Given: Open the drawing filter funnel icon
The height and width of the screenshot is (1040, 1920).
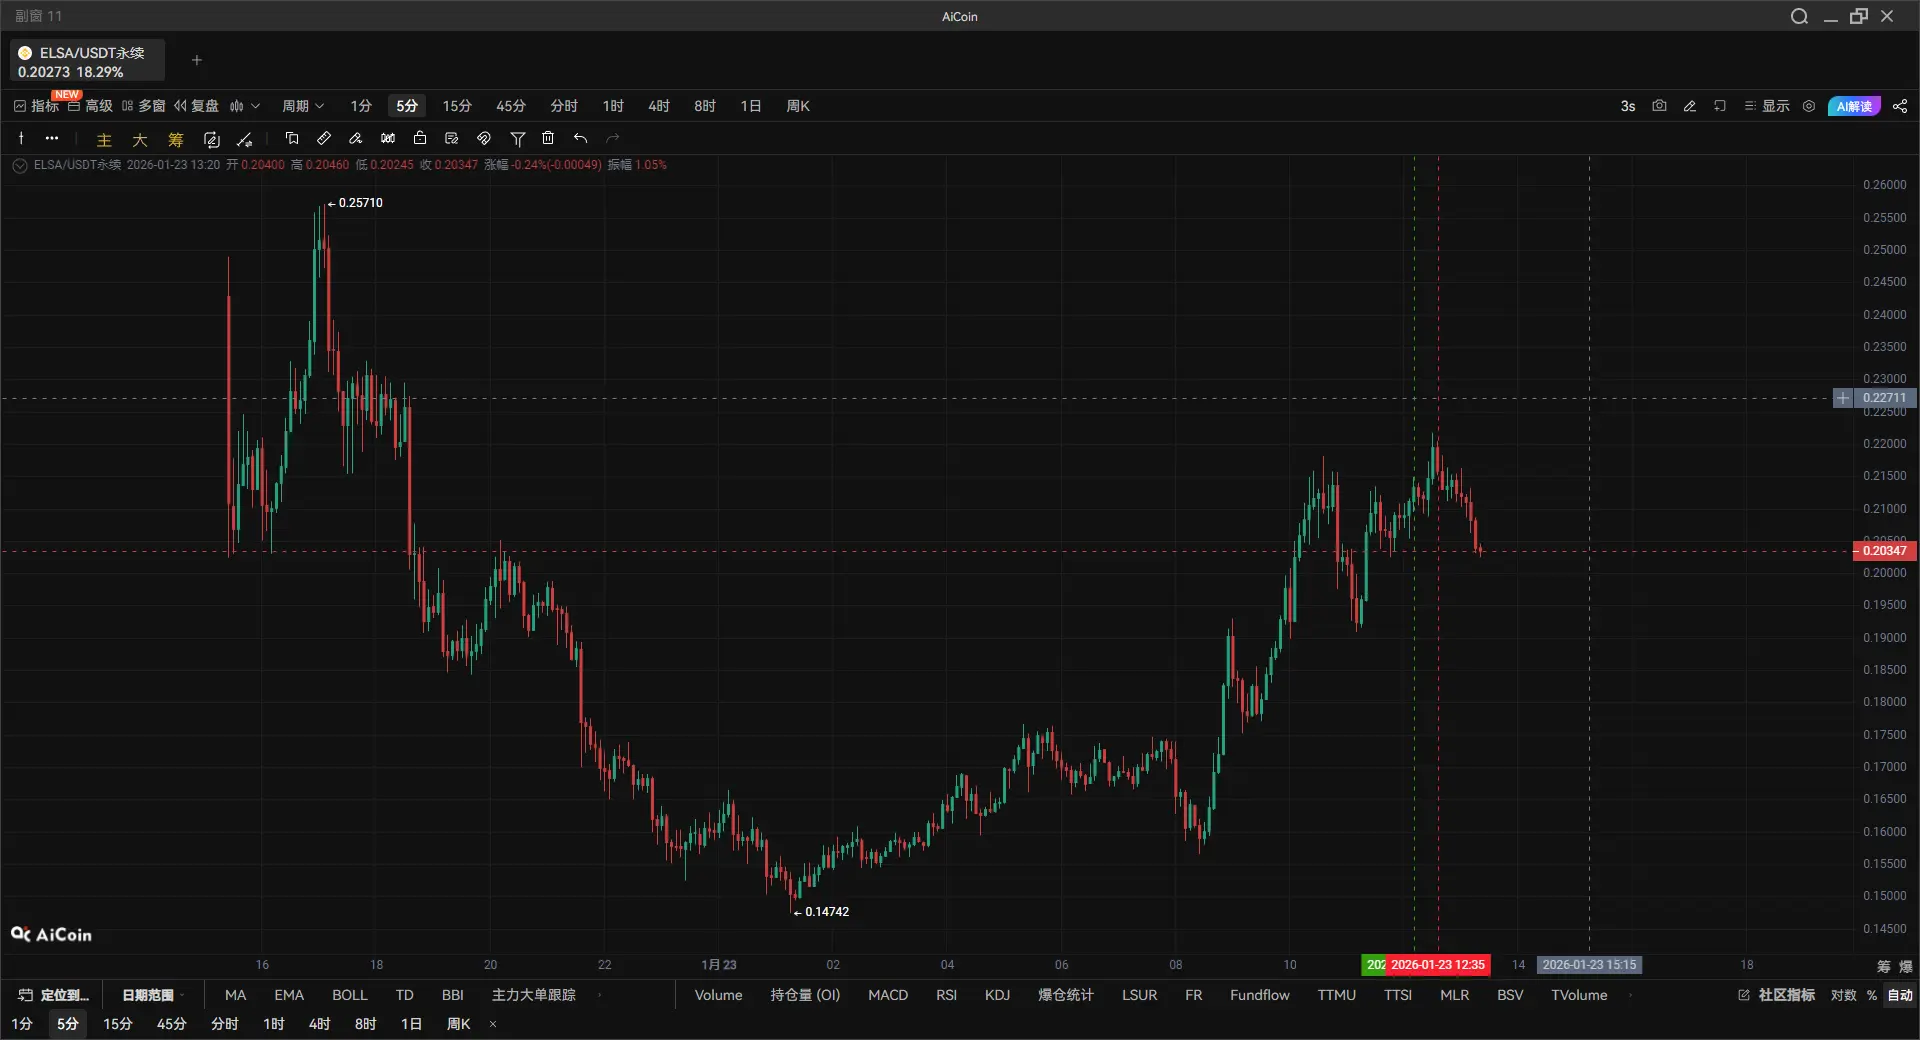Looking at the screenshot, I should (x=518, y=139).
